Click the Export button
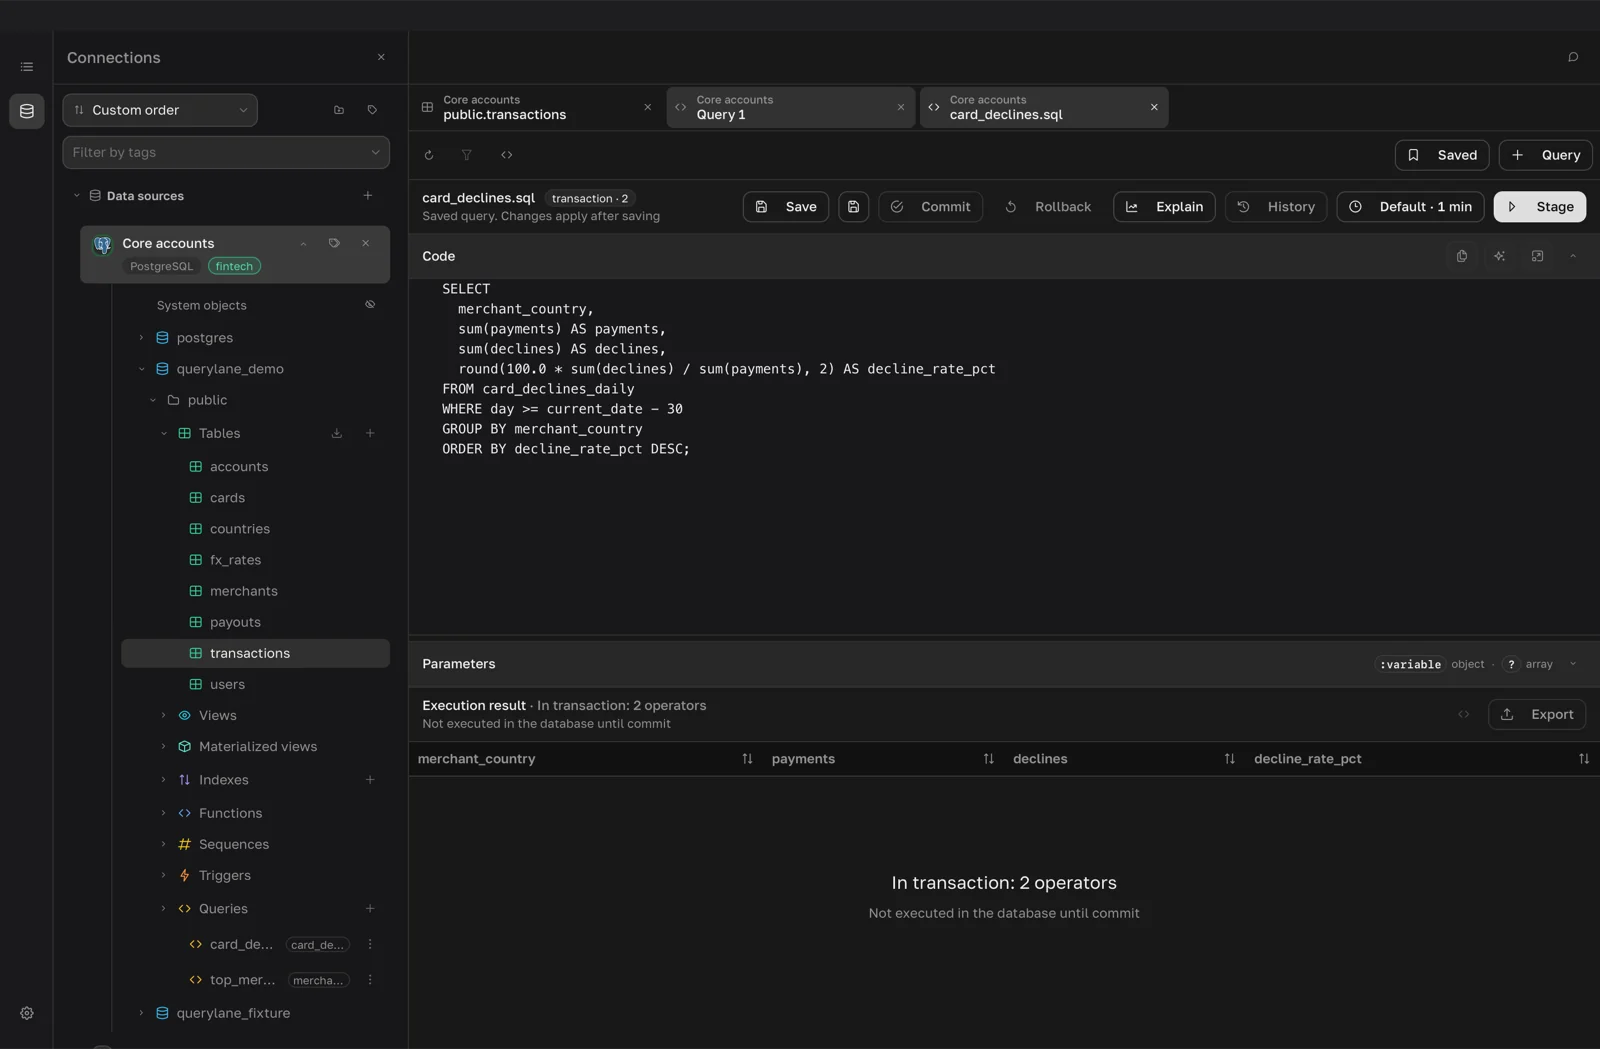 1537,715
